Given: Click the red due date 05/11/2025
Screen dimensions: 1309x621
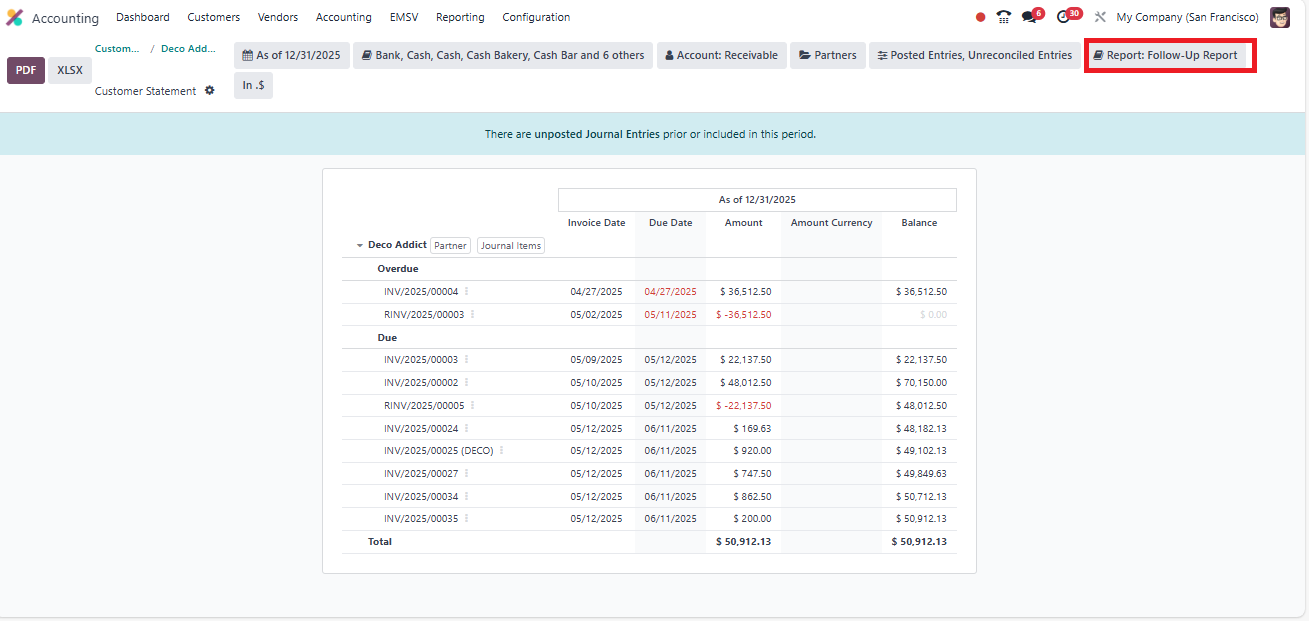Looking at the screenshot, I should point(671,314).
